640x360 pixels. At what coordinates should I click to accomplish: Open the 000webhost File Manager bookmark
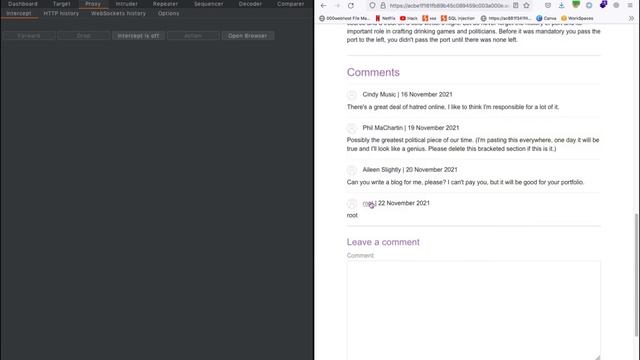coord(344,18)
